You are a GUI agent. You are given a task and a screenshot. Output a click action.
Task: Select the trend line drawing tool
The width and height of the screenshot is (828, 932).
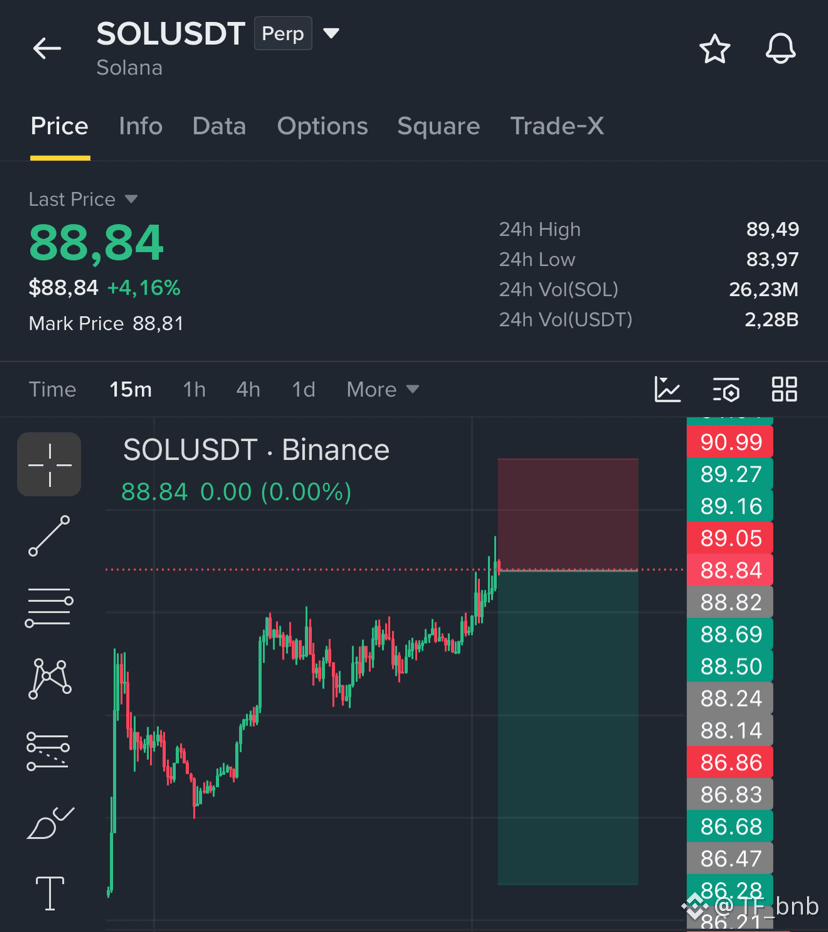[49, 536]
